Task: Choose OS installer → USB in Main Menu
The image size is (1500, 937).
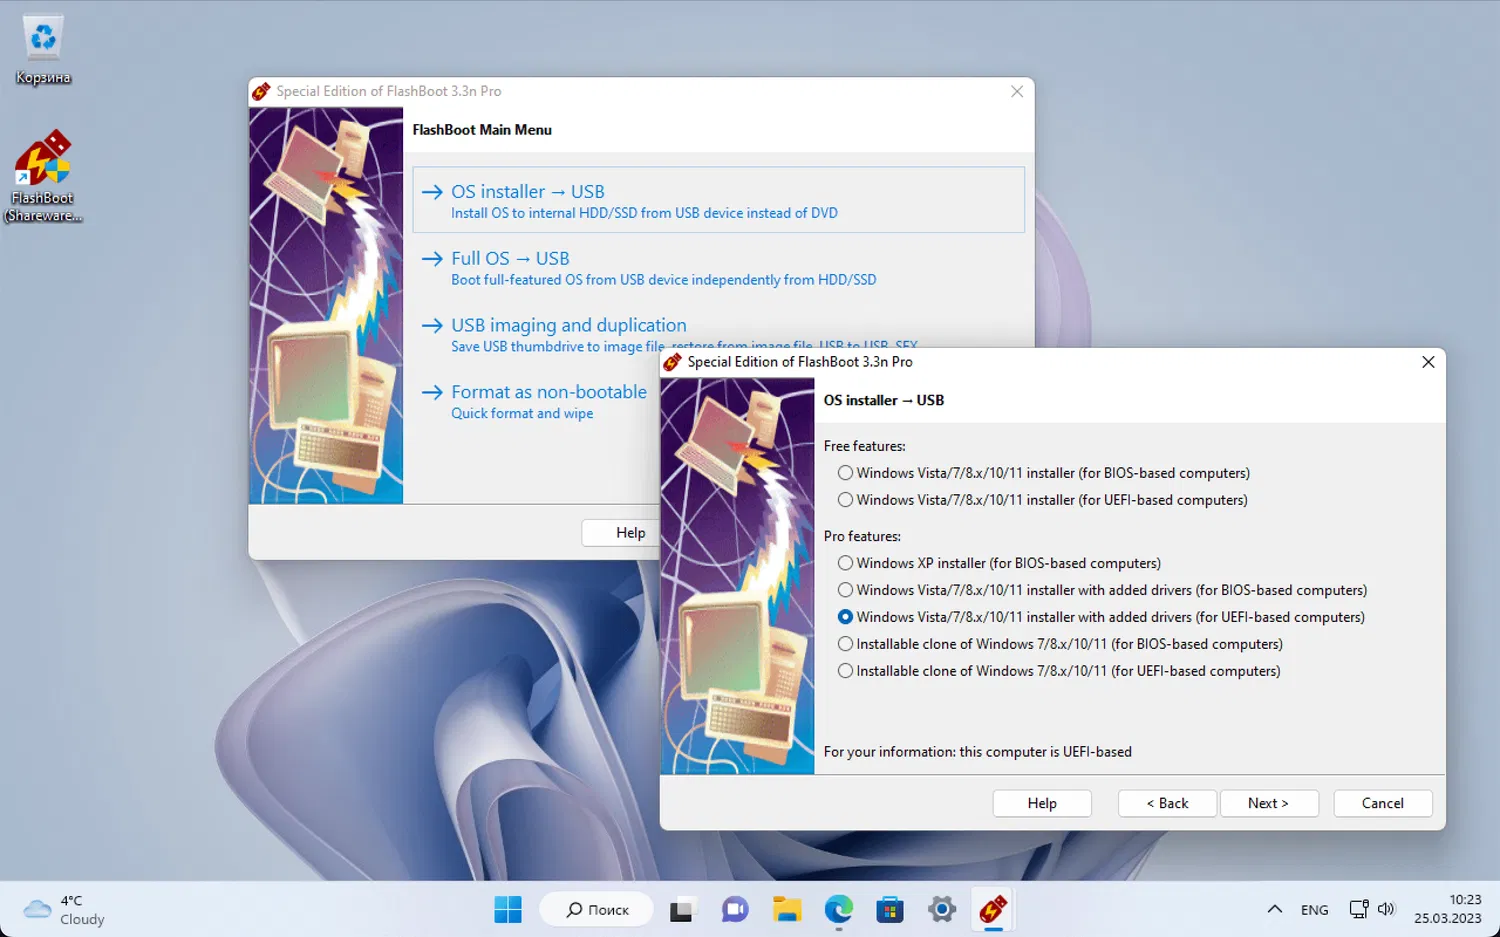Action: [718, 200]
